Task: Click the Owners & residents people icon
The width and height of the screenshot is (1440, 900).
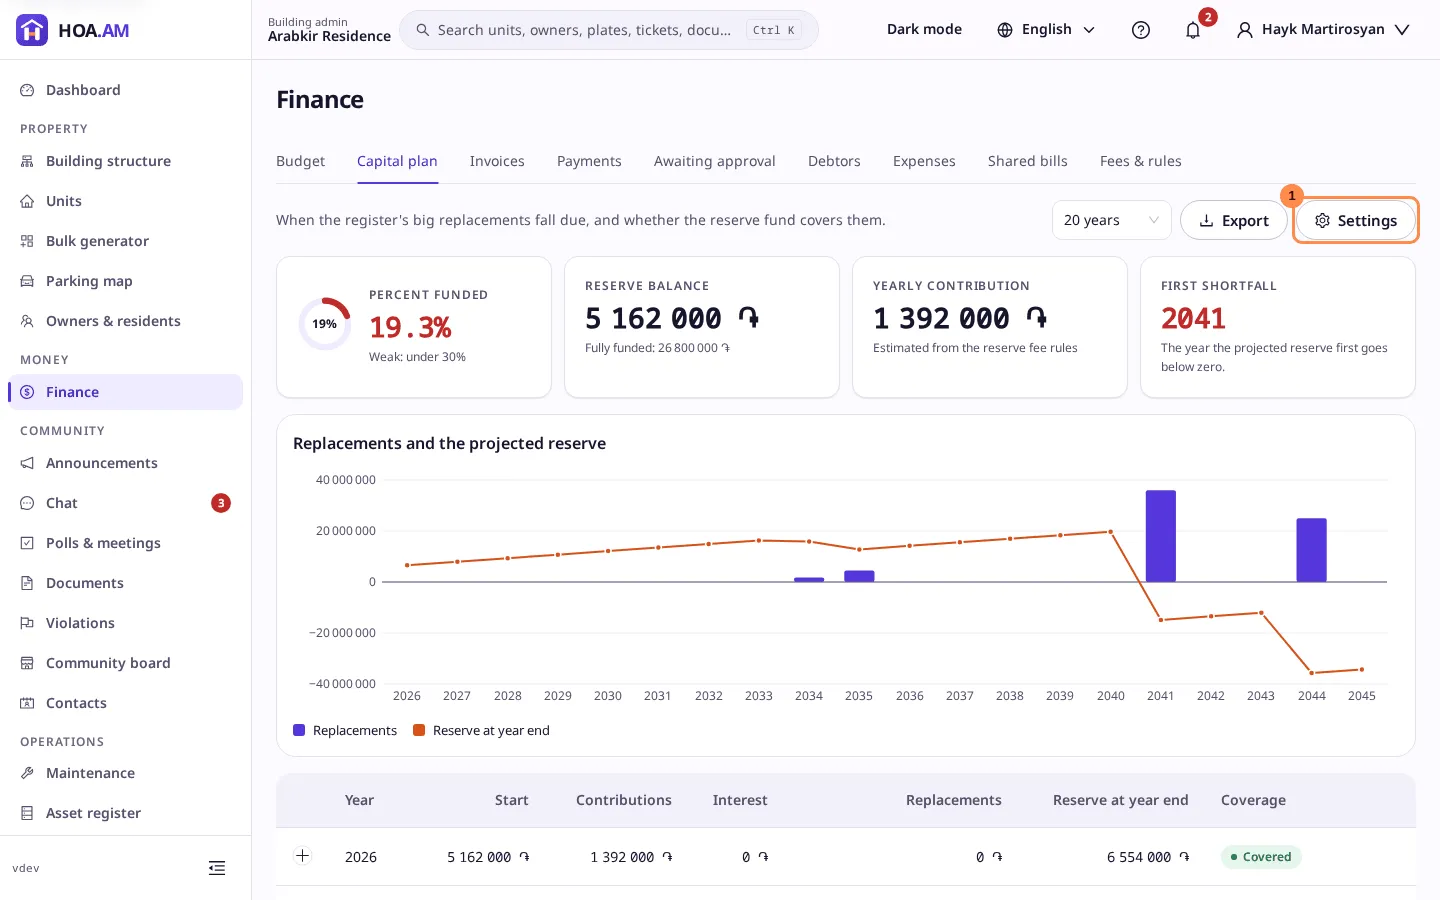Action: click(27, 321)
